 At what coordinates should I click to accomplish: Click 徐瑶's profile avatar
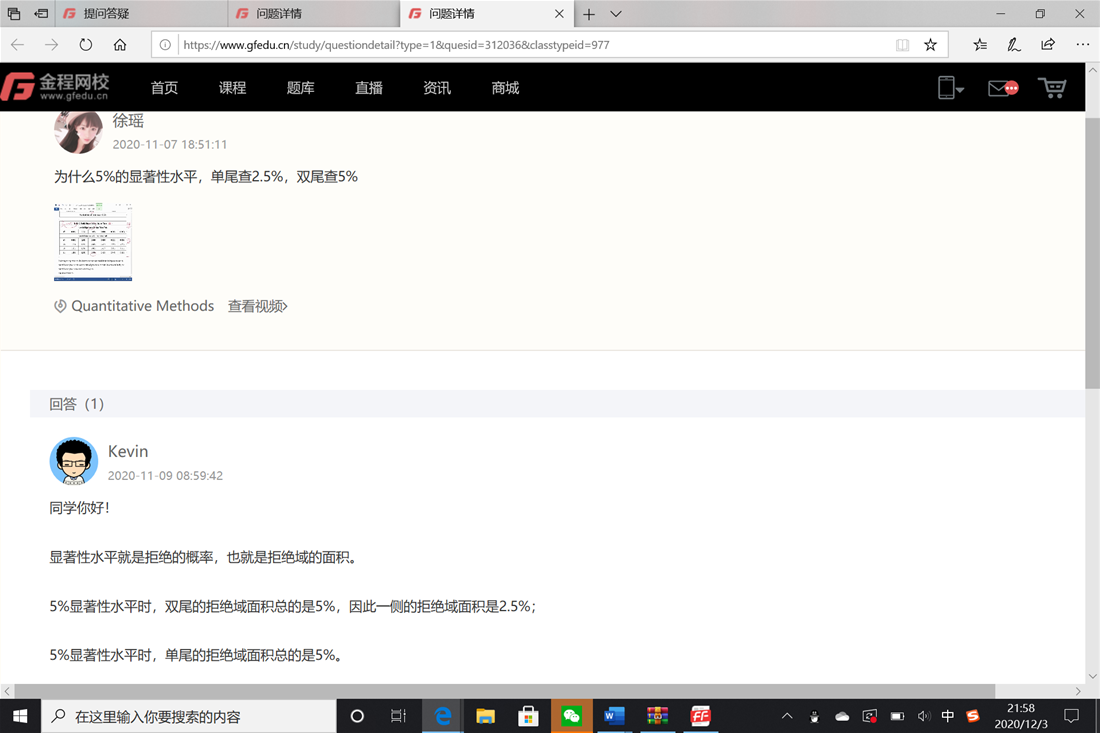[78, 131]
